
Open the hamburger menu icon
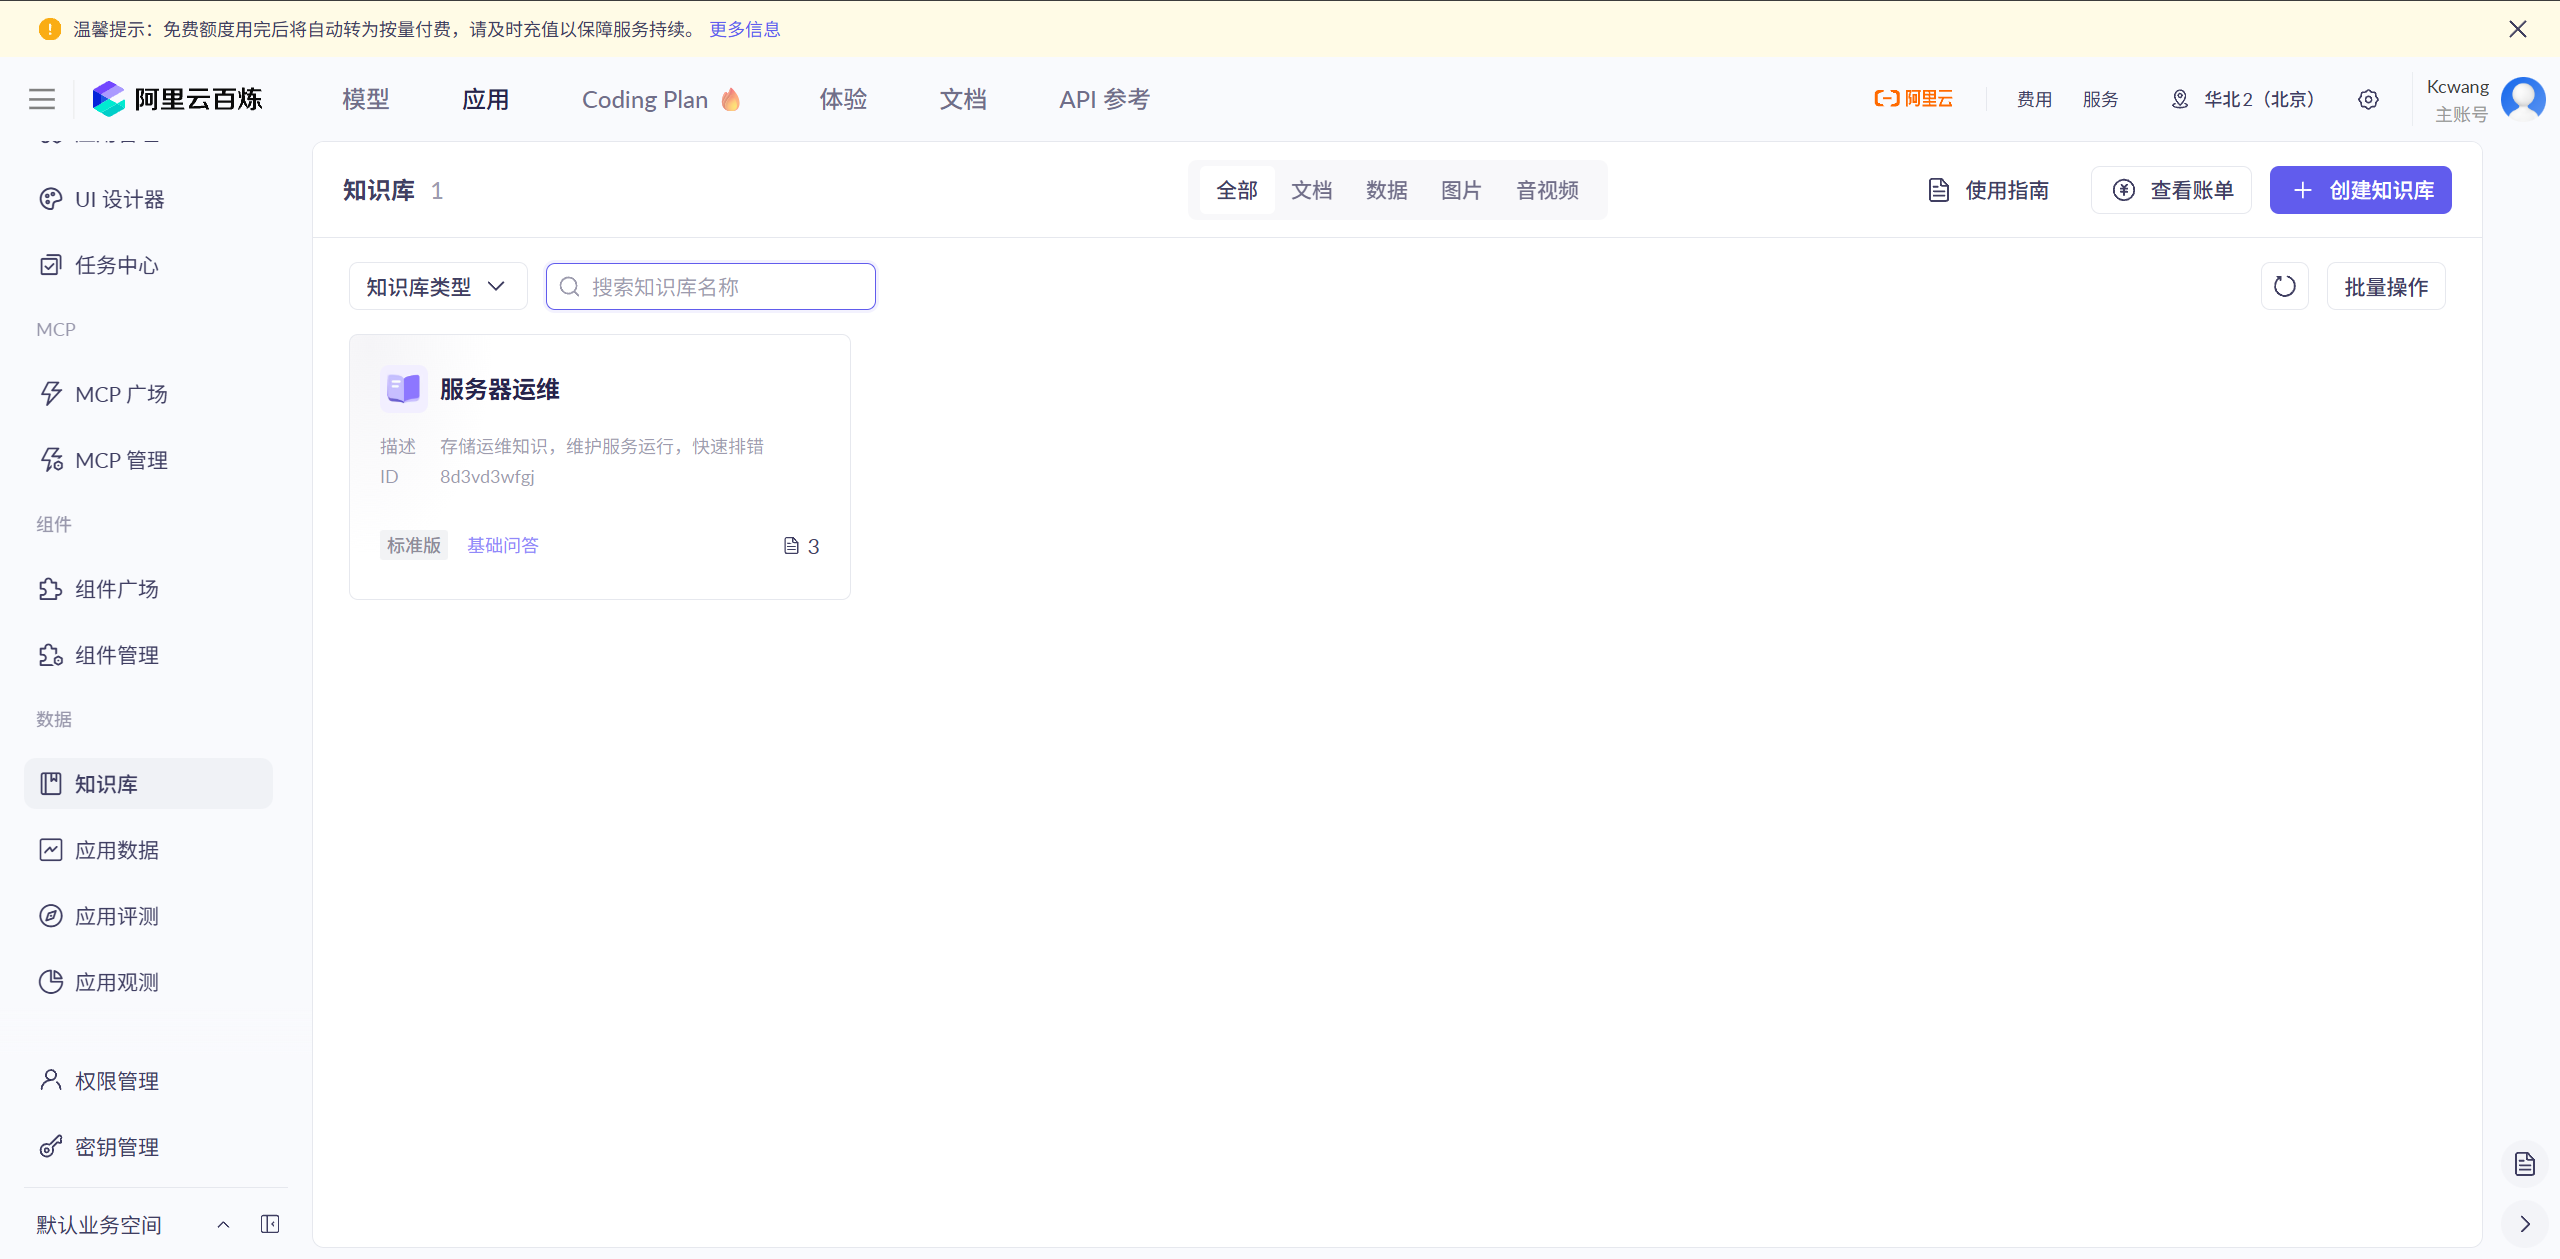tap(42, 99)
